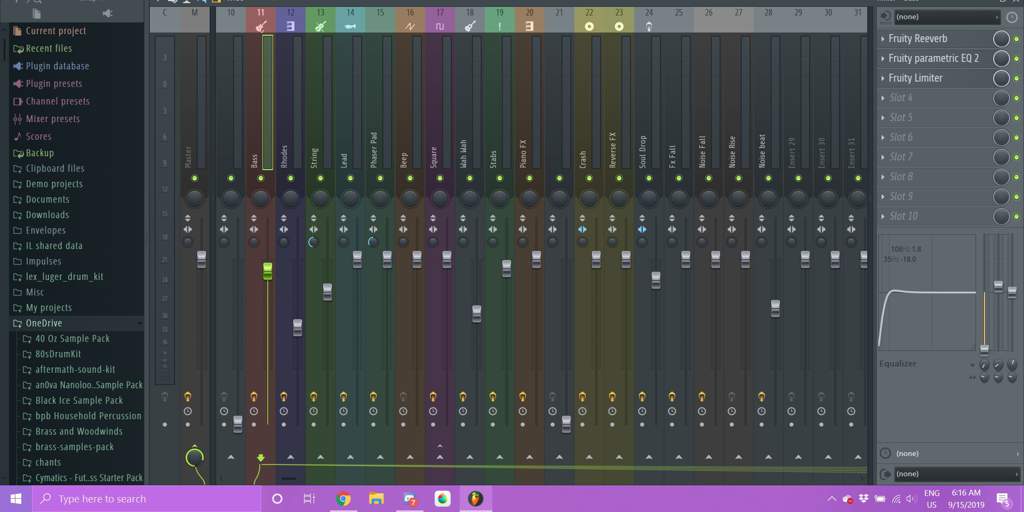The width and height of the screenshot is (1024, 512).
Task: Open the audio input (none) dropdown at top
Action: 946,17
